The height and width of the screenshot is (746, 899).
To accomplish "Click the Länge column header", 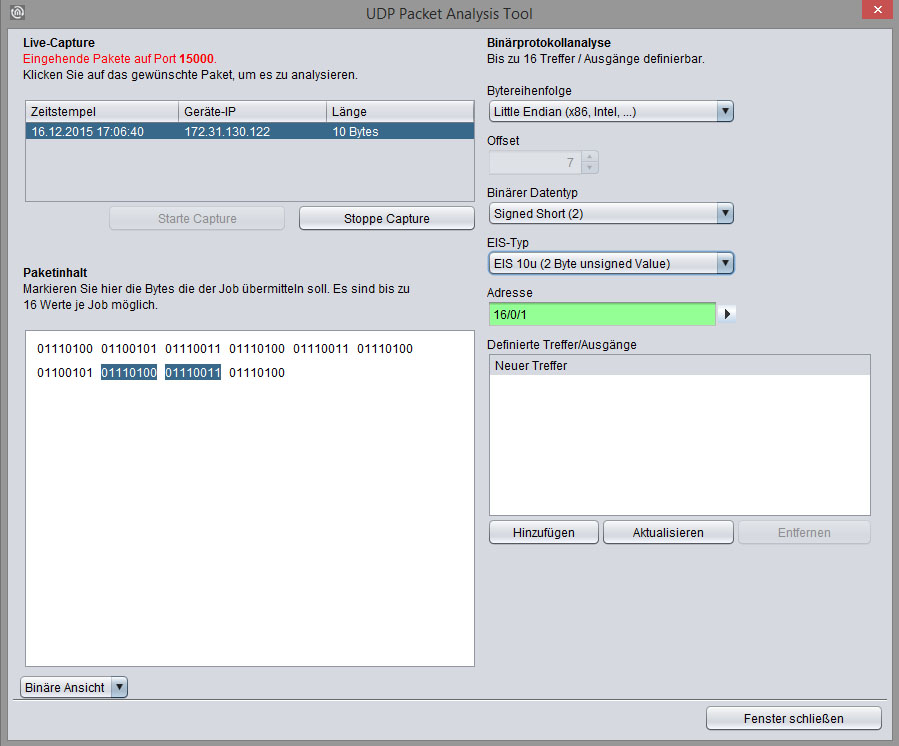I will [399, 111].
